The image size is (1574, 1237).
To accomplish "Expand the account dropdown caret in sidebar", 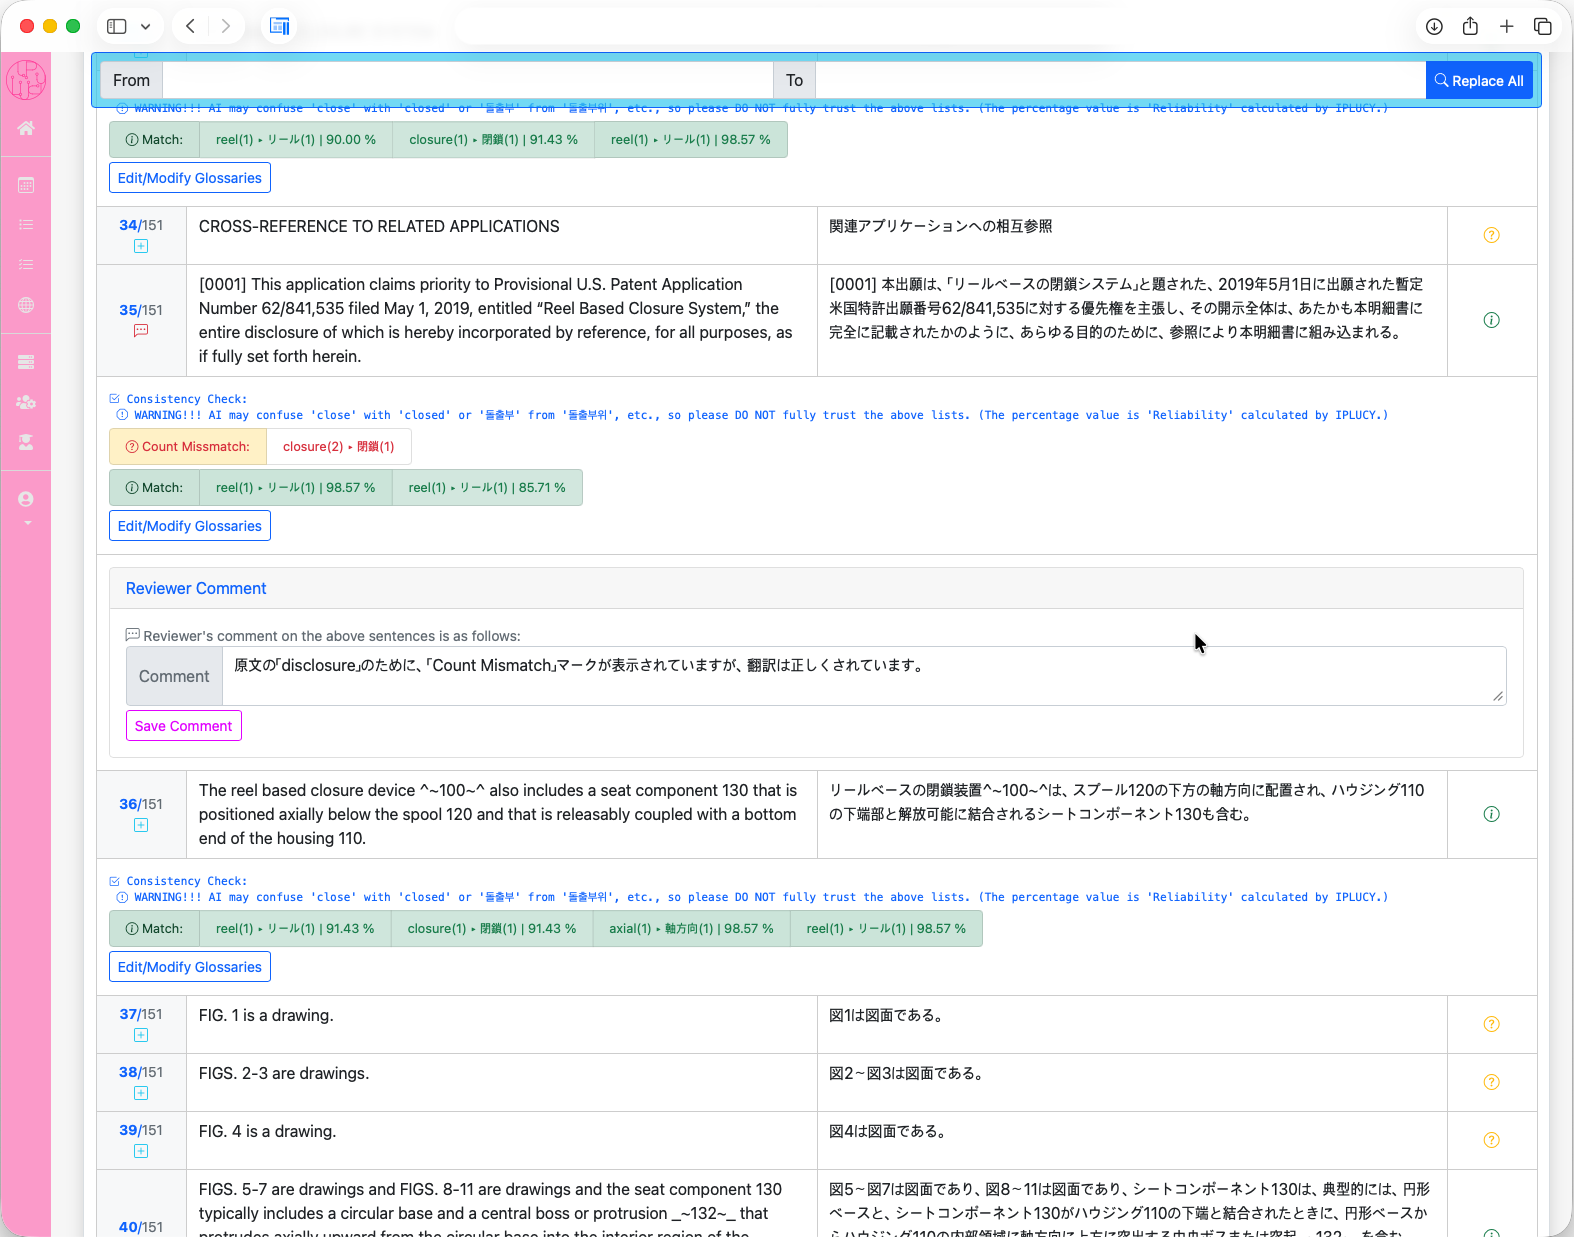I will 27,523.
